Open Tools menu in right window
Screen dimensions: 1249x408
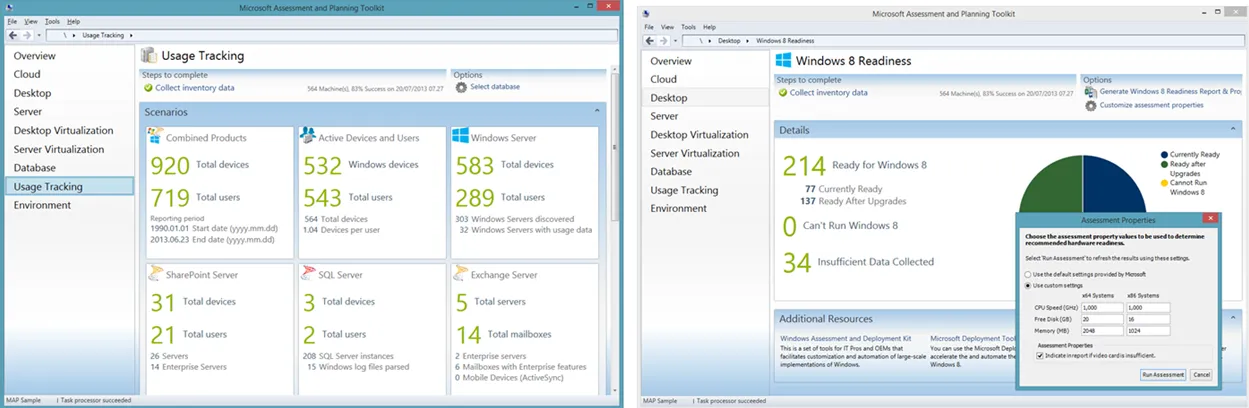(x=689, y=27)
